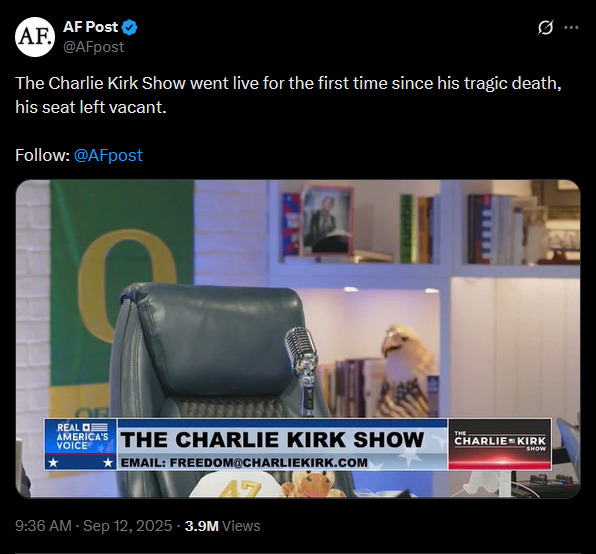Click the freedom@charliekirk.com email line
596x554 pixels.
click(244, 462)
